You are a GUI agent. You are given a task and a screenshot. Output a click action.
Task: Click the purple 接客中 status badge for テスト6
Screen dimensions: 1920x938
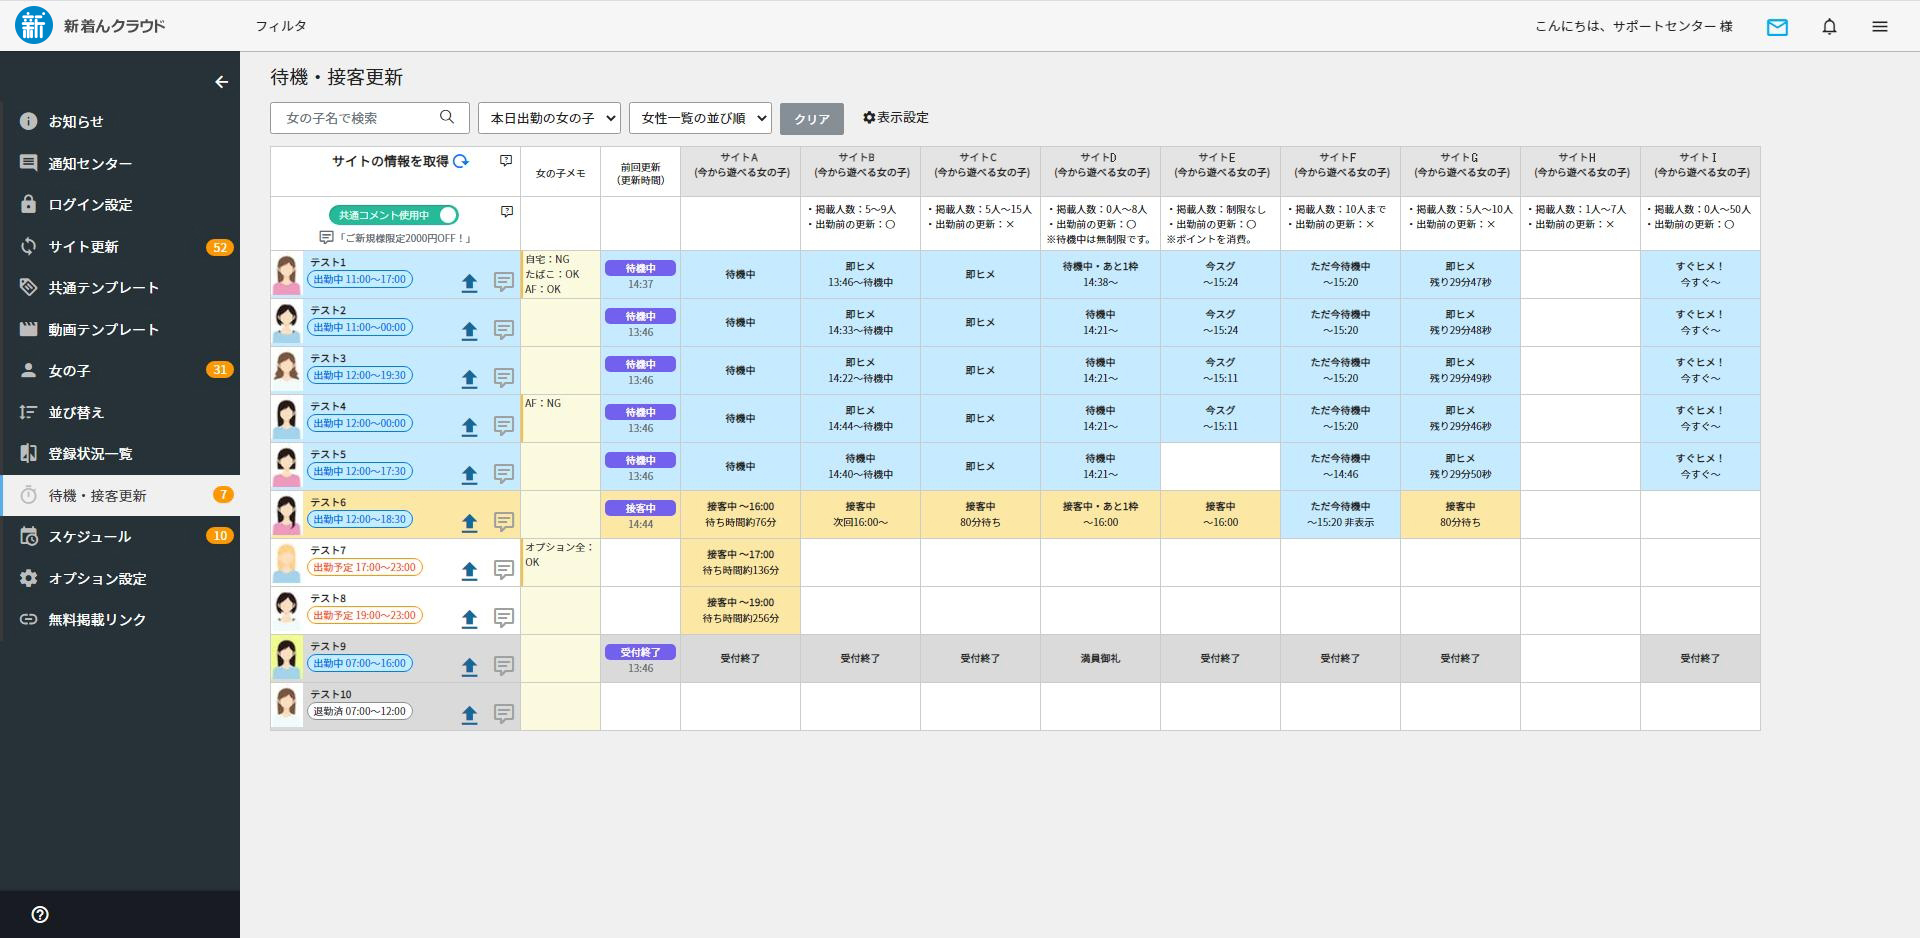(x=640, y=508)
